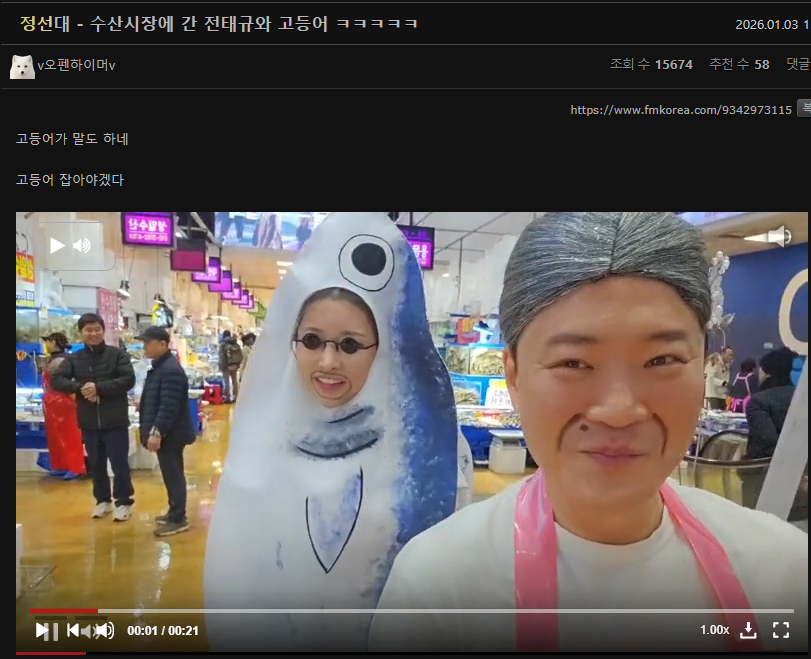Click the play overlay icon at top-left of video
The image size is (811, 659).
57,245
